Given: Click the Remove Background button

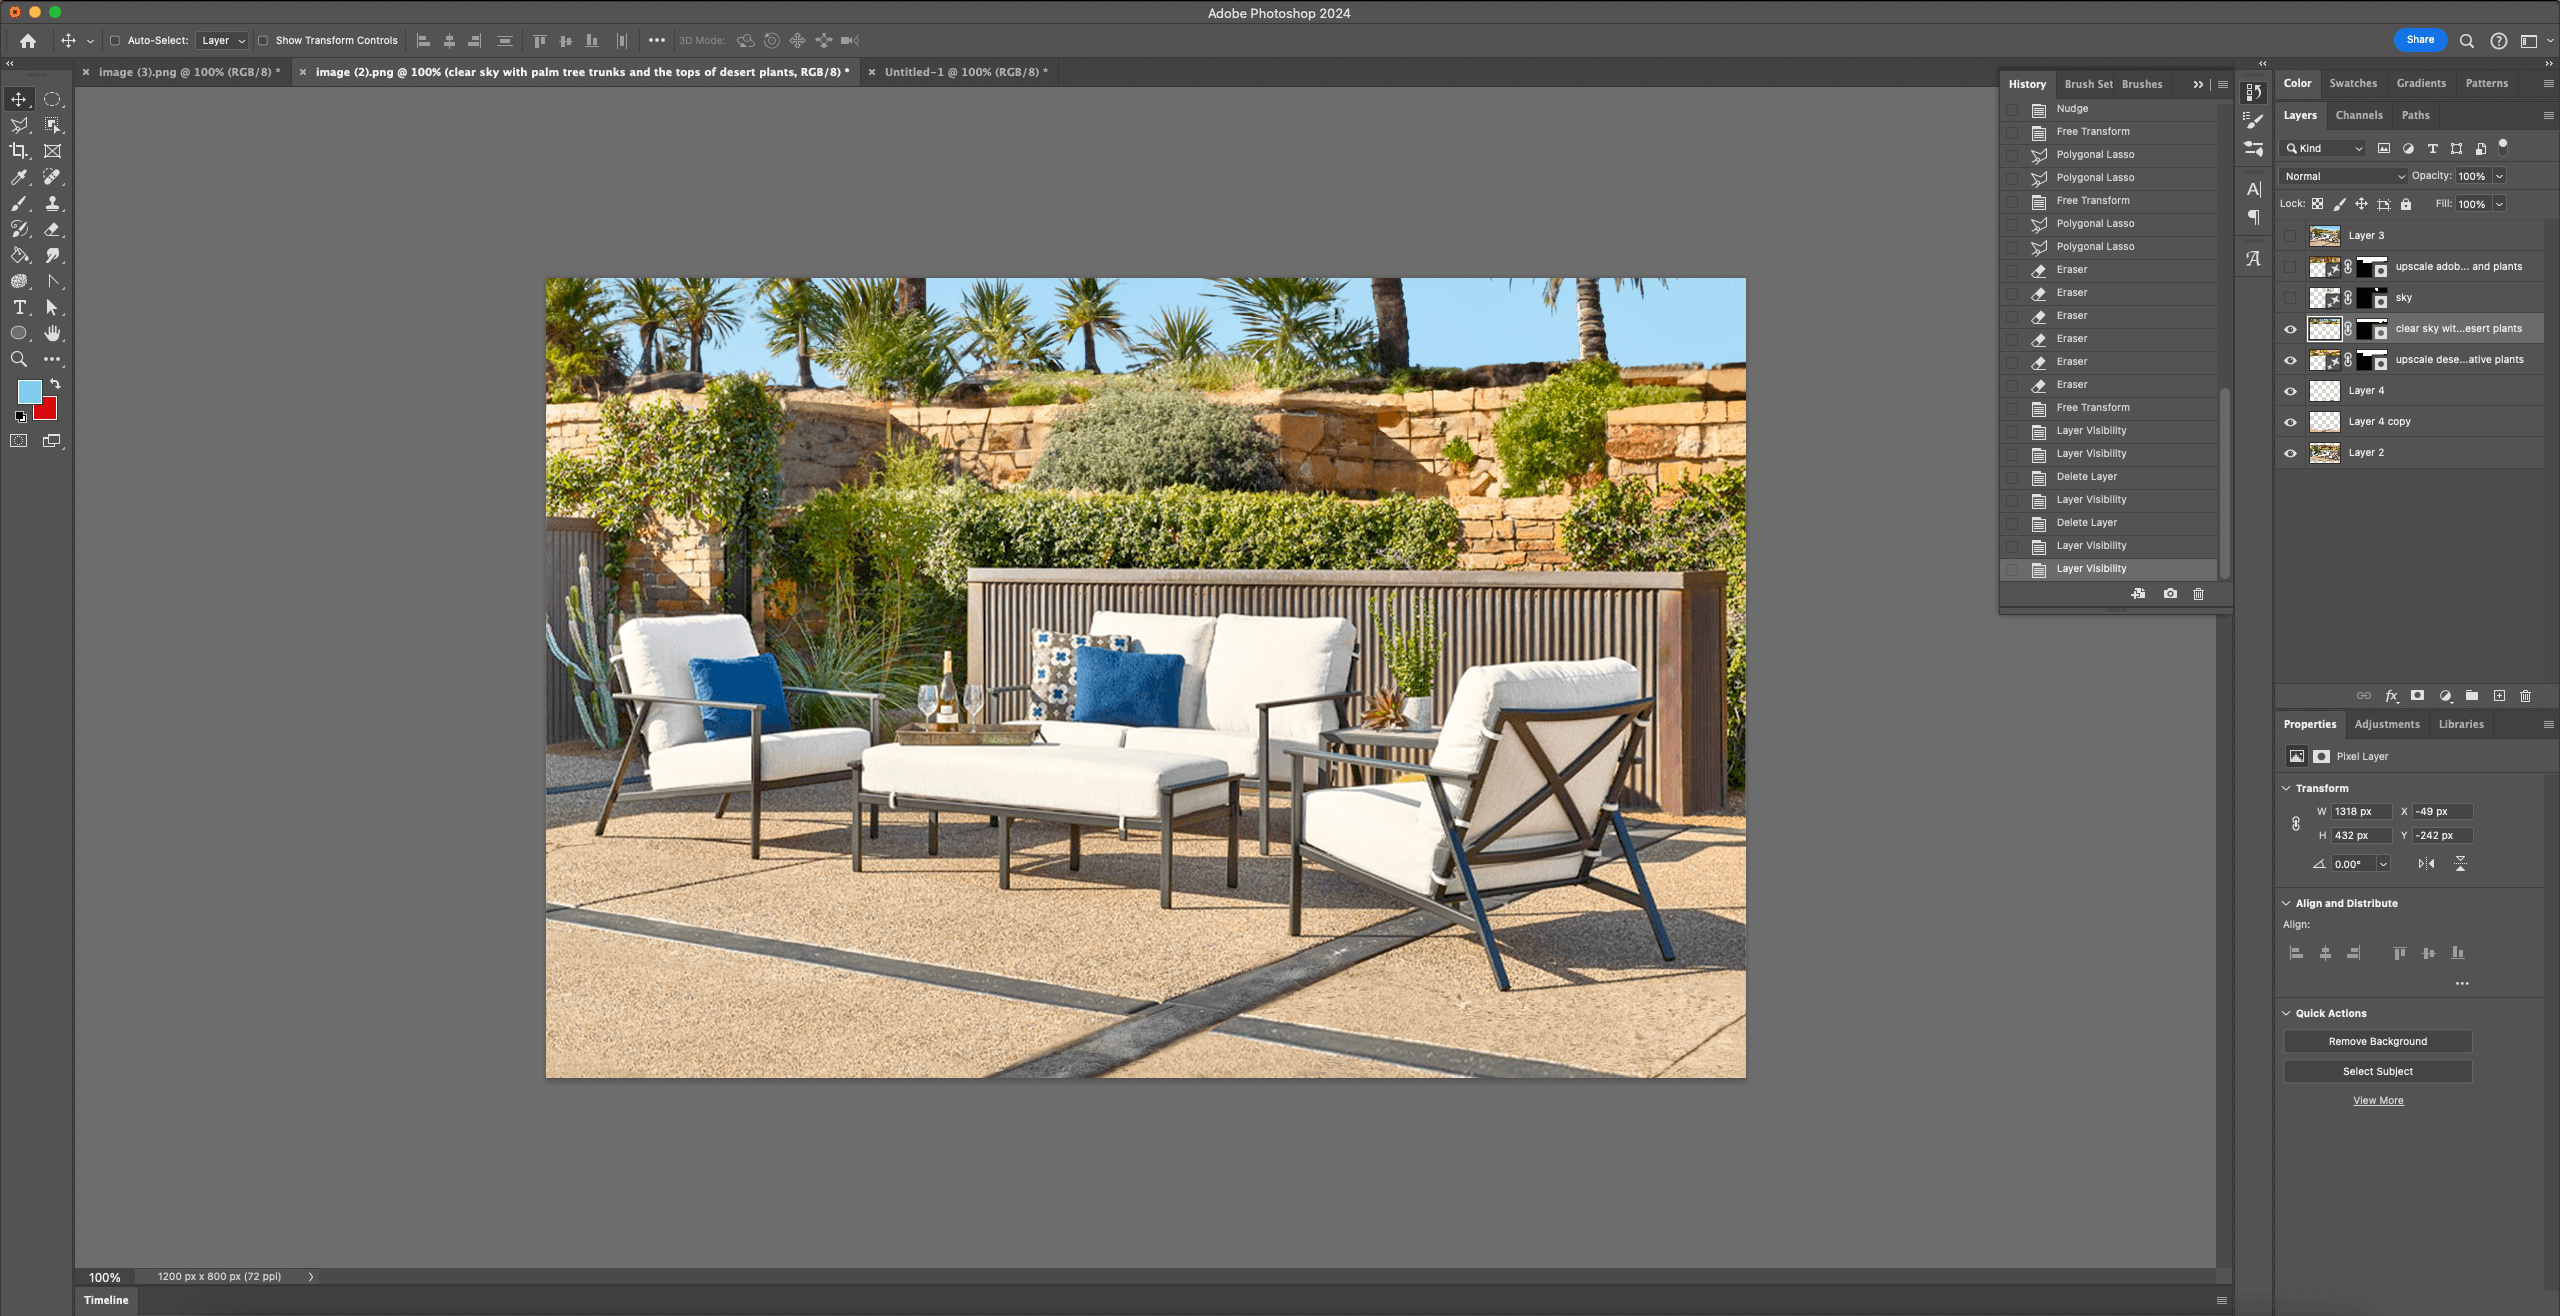Looking at the screenshot, I should click(2377, 1041).
